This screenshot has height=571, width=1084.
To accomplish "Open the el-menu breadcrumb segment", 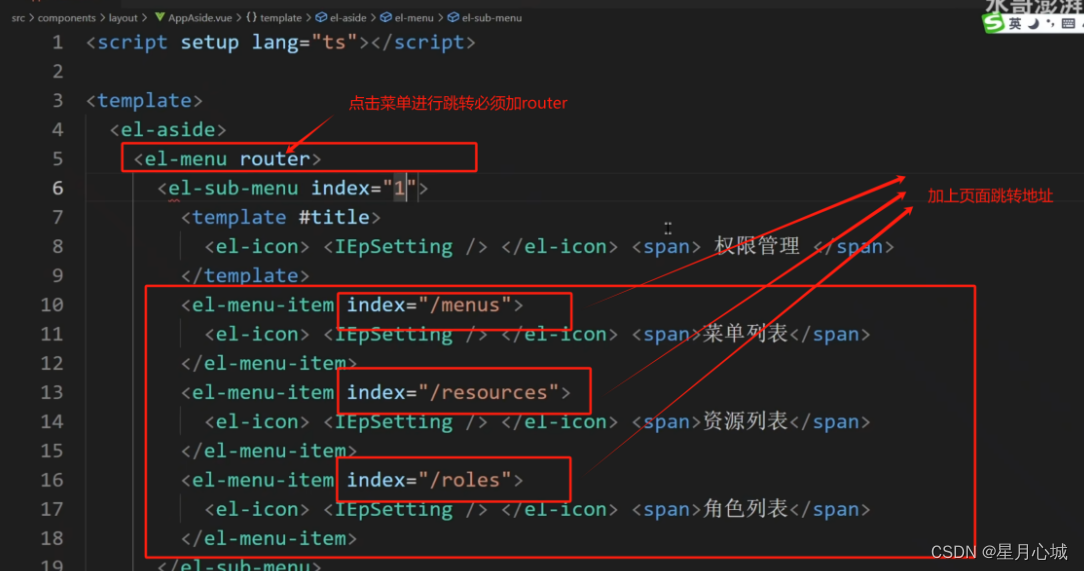I will click(x=414, y=17).
